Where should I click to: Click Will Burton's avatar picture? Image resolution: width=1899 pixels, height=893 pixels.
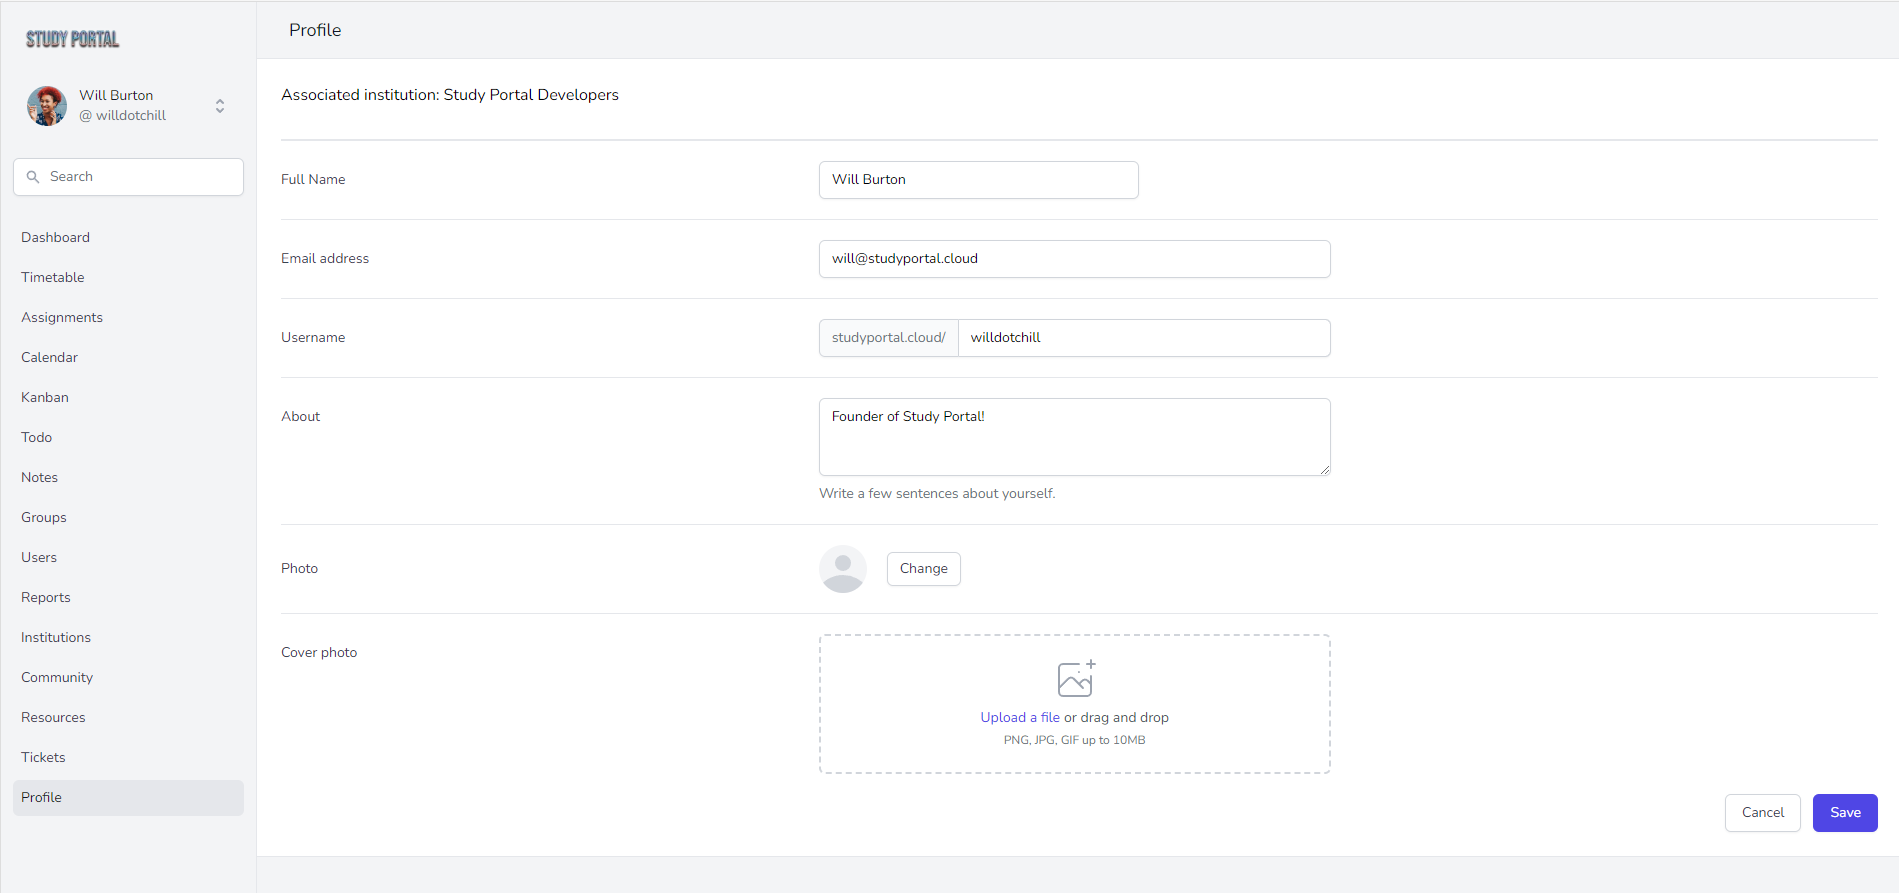[x=47, y=105]
